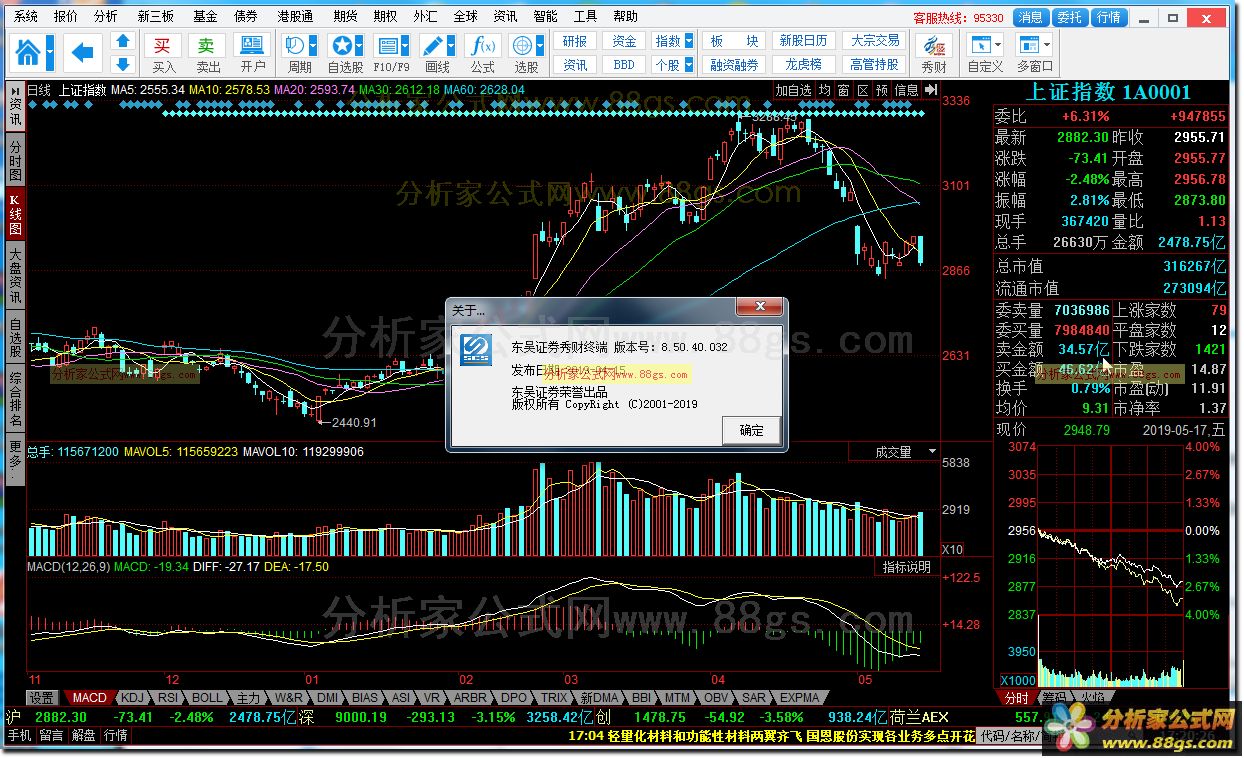Select the MACD indicator tab

pos(88,698)
